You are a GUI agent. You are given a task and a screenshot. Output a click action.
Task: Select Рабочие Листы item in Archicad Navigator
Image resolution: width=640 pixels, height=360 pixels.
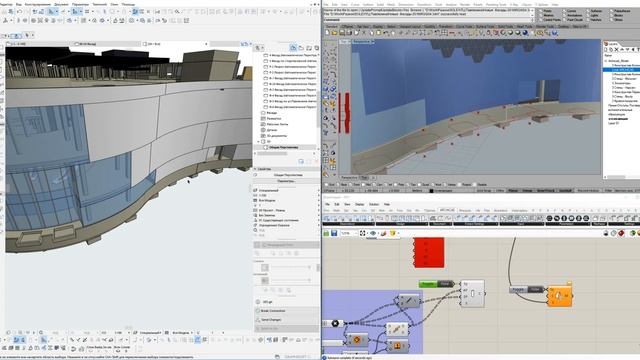[277, 124]
